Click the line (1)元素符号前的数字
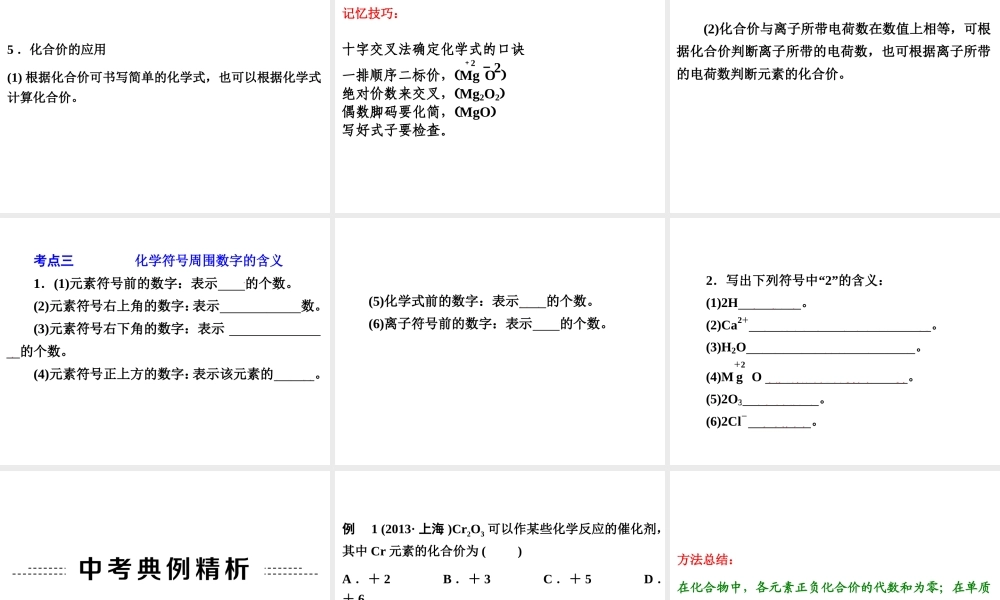Screen dimensions: 1000x600 [x=165, y=283]
